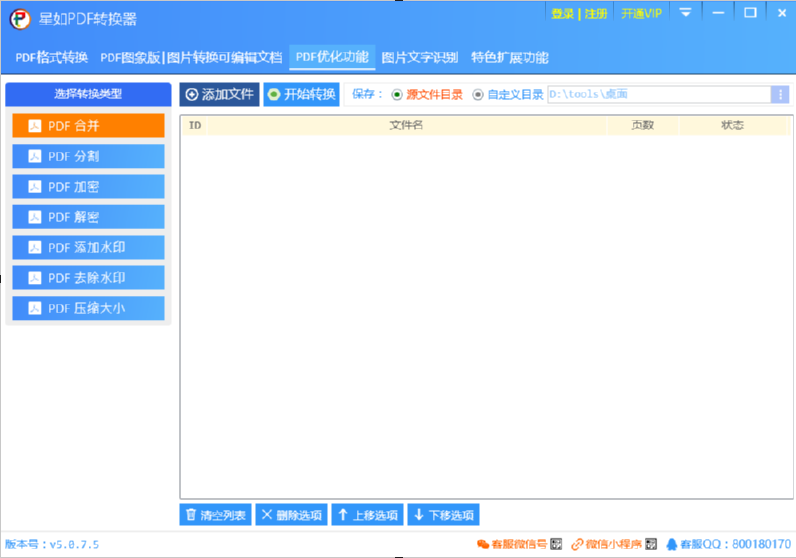Open the output folder browse button

tap(780, 95)
